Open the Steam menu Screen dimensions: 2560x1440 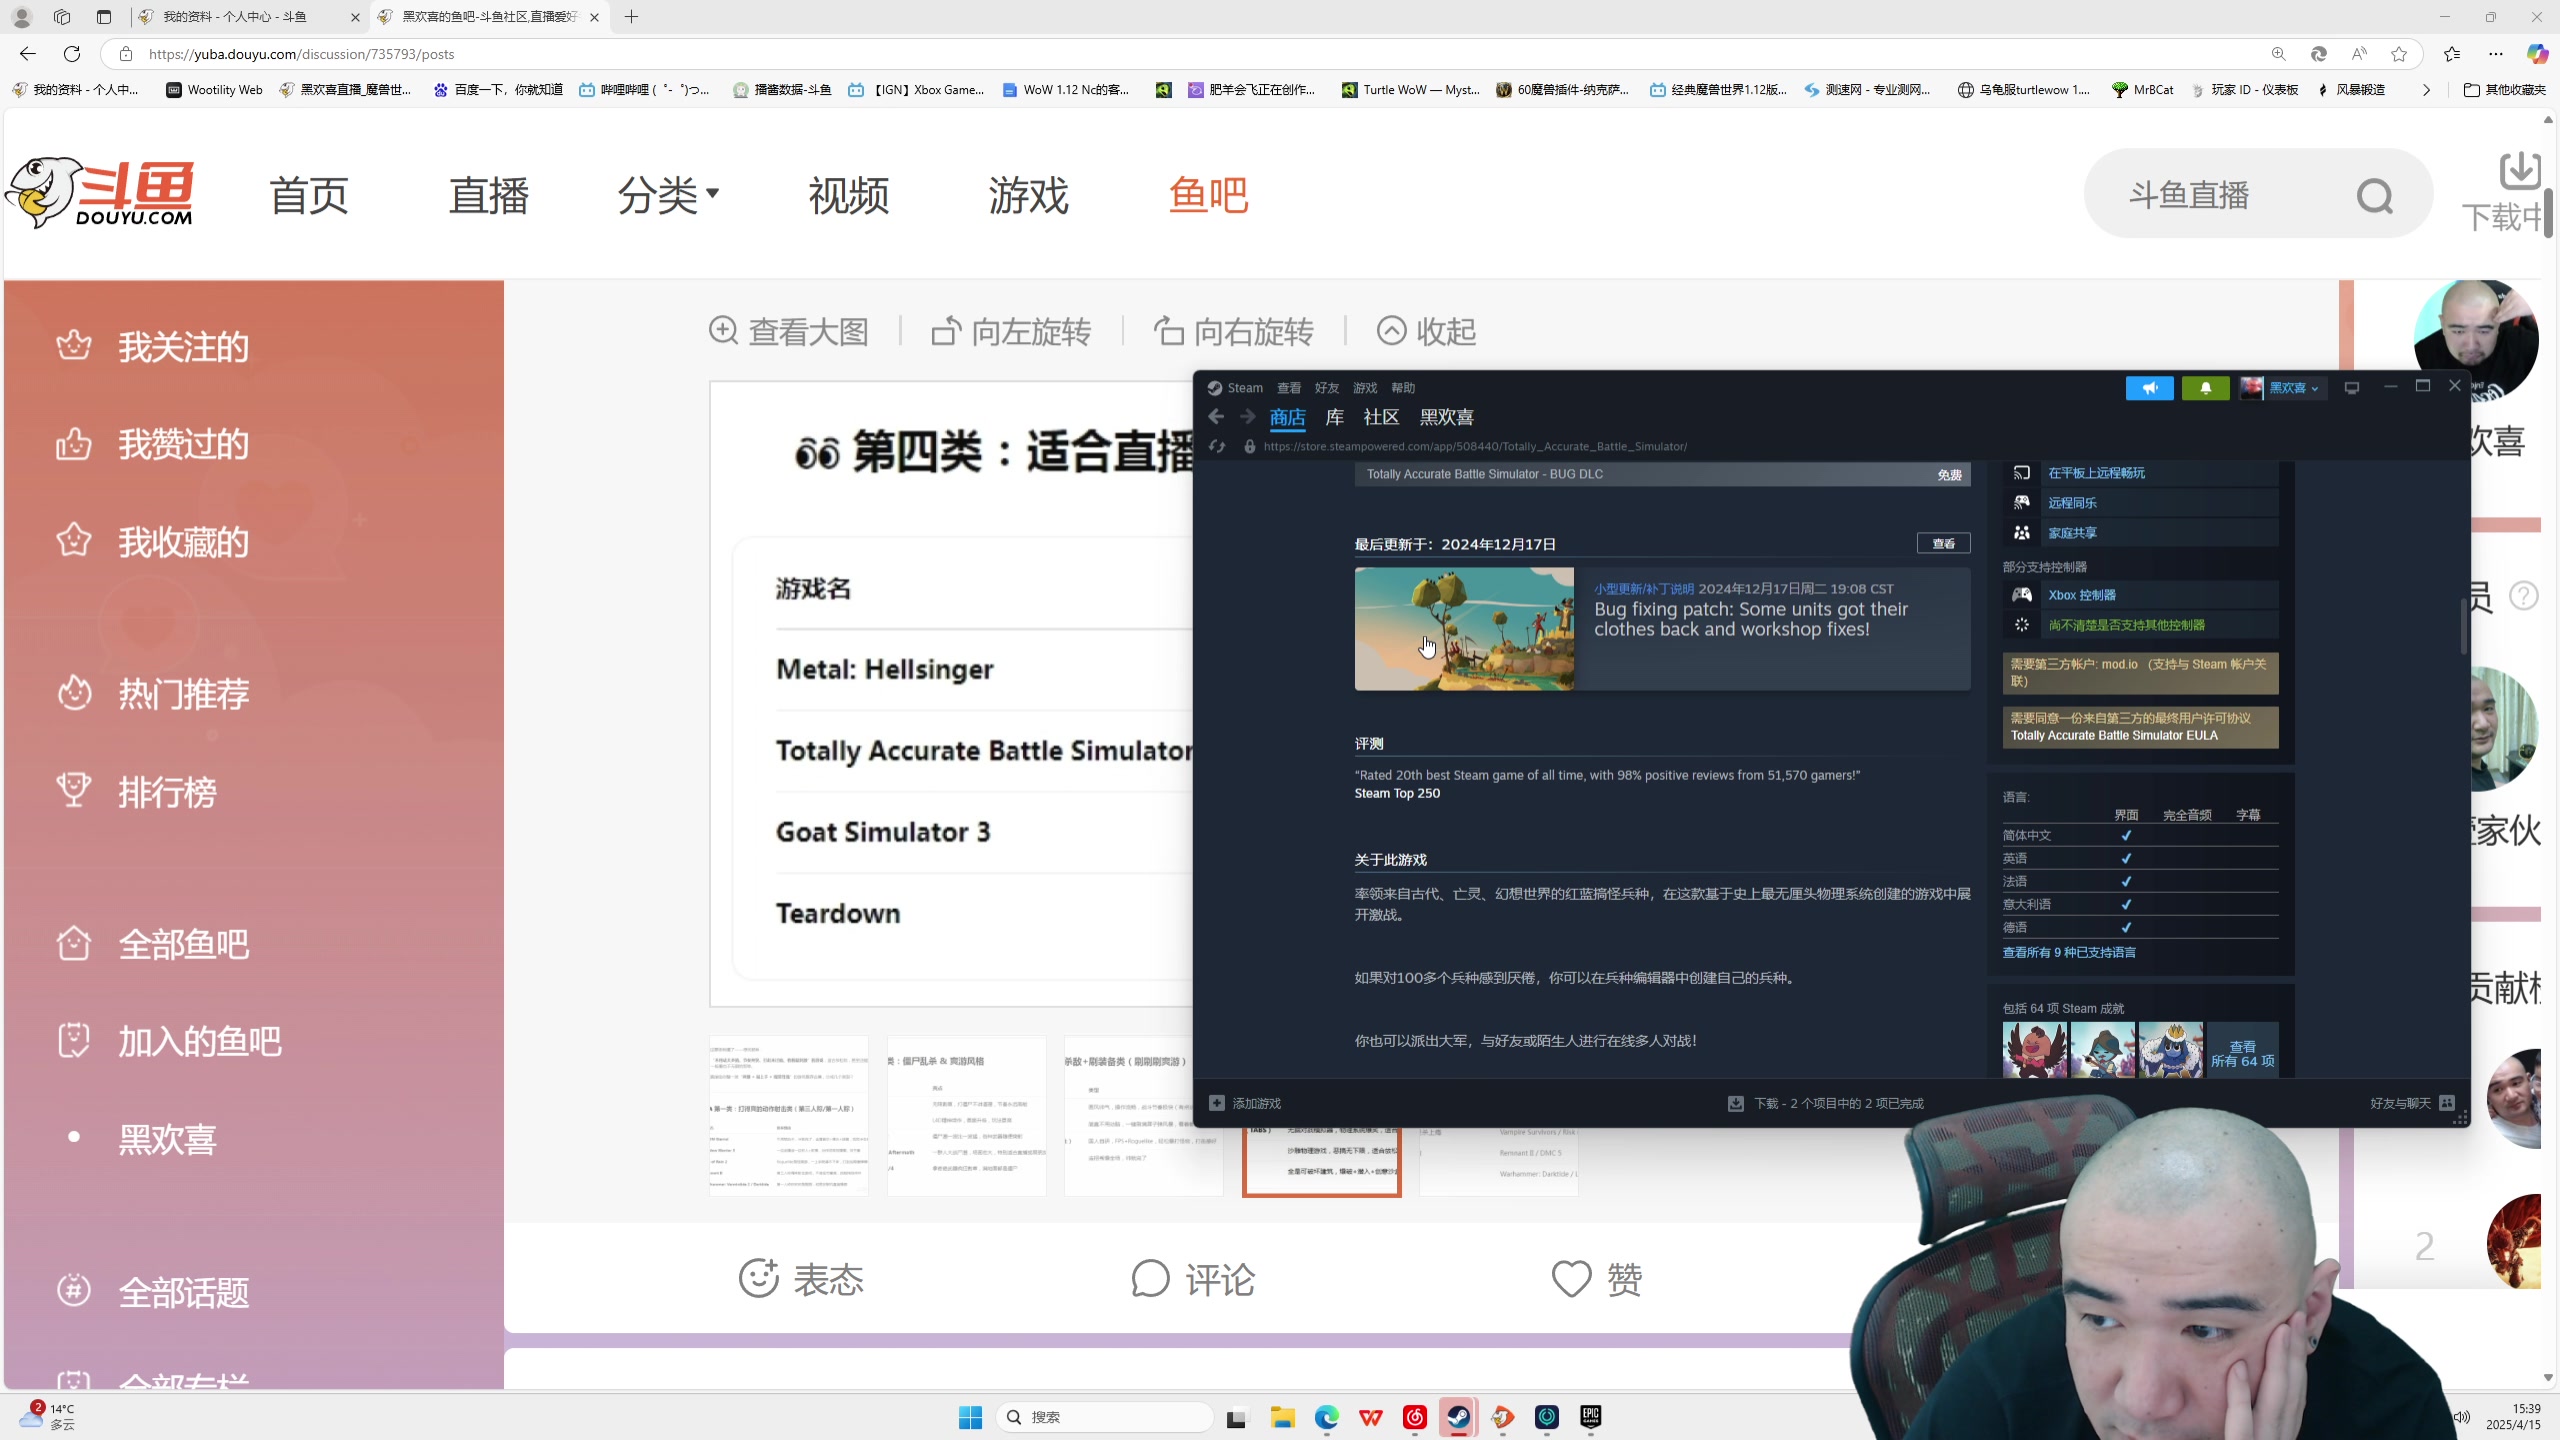(1235, 388)
